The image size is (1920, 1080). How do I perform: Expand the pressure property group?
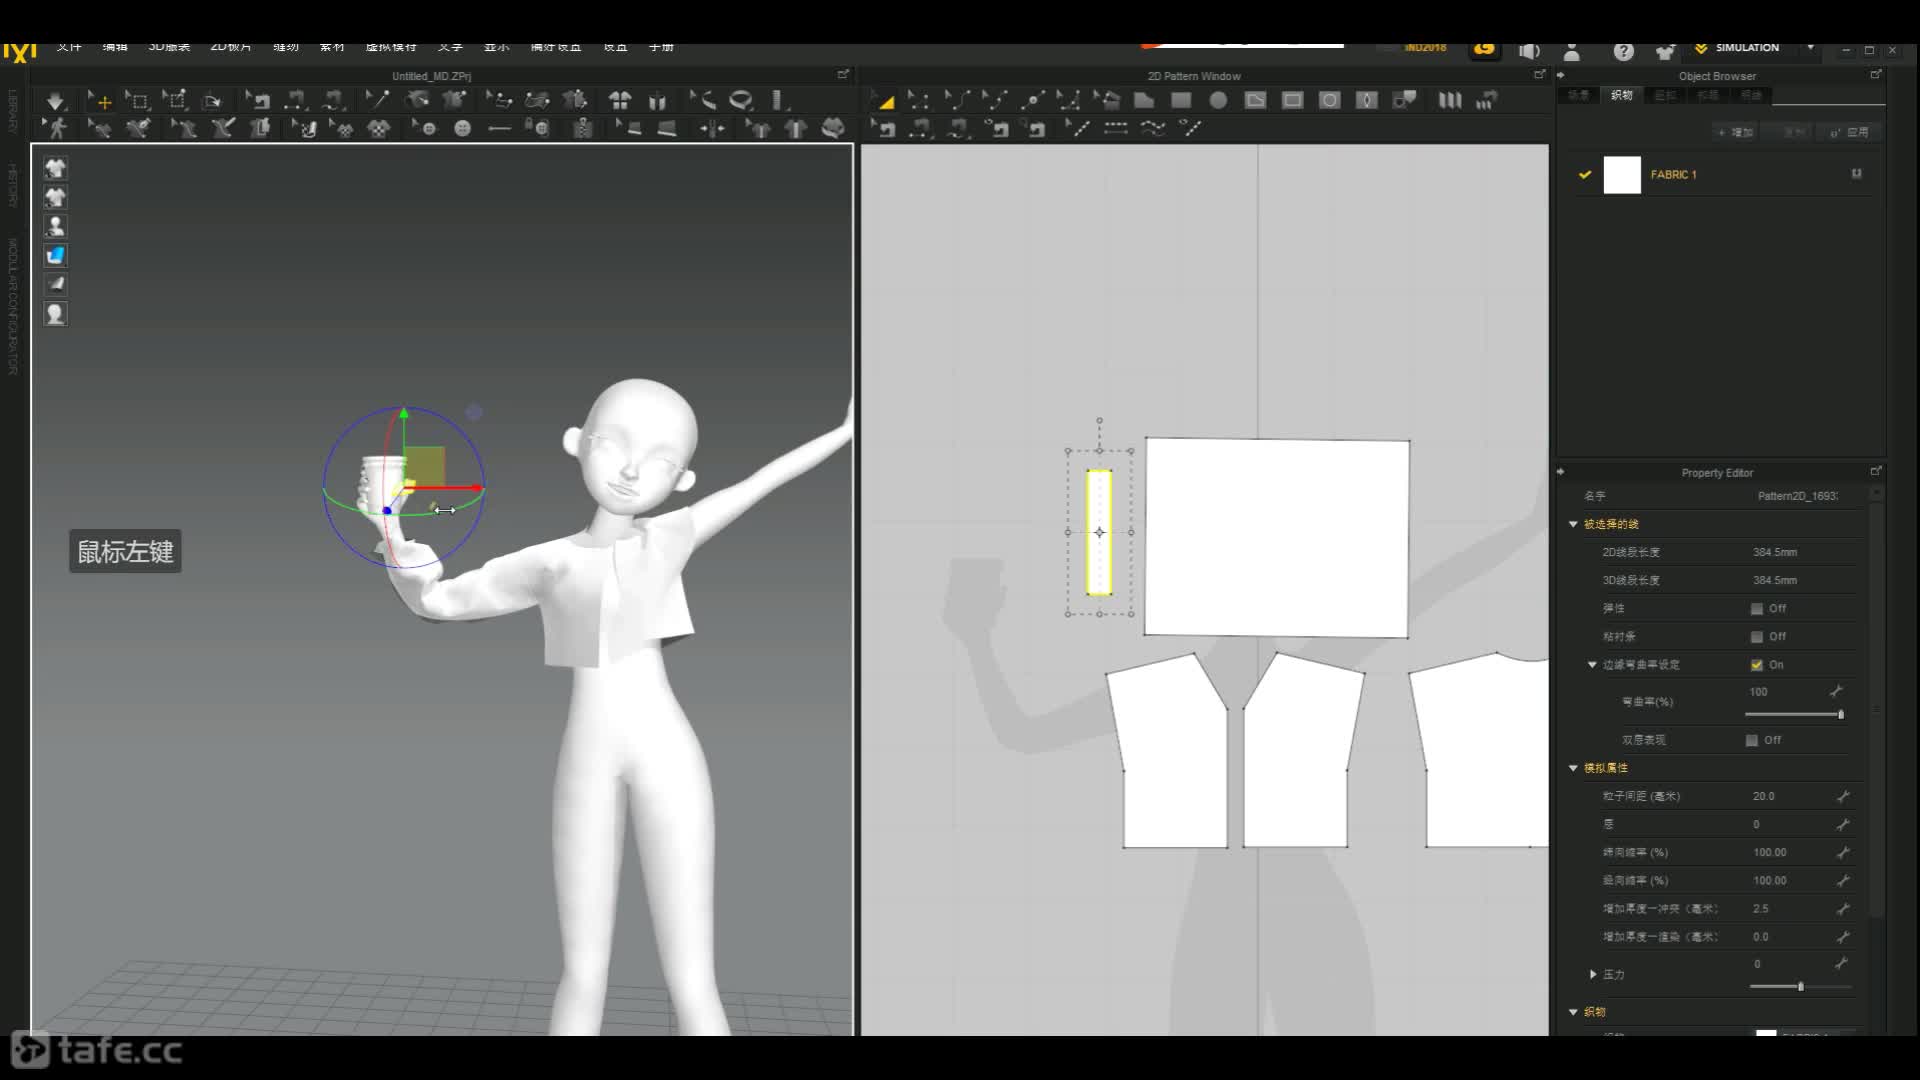1593,974
